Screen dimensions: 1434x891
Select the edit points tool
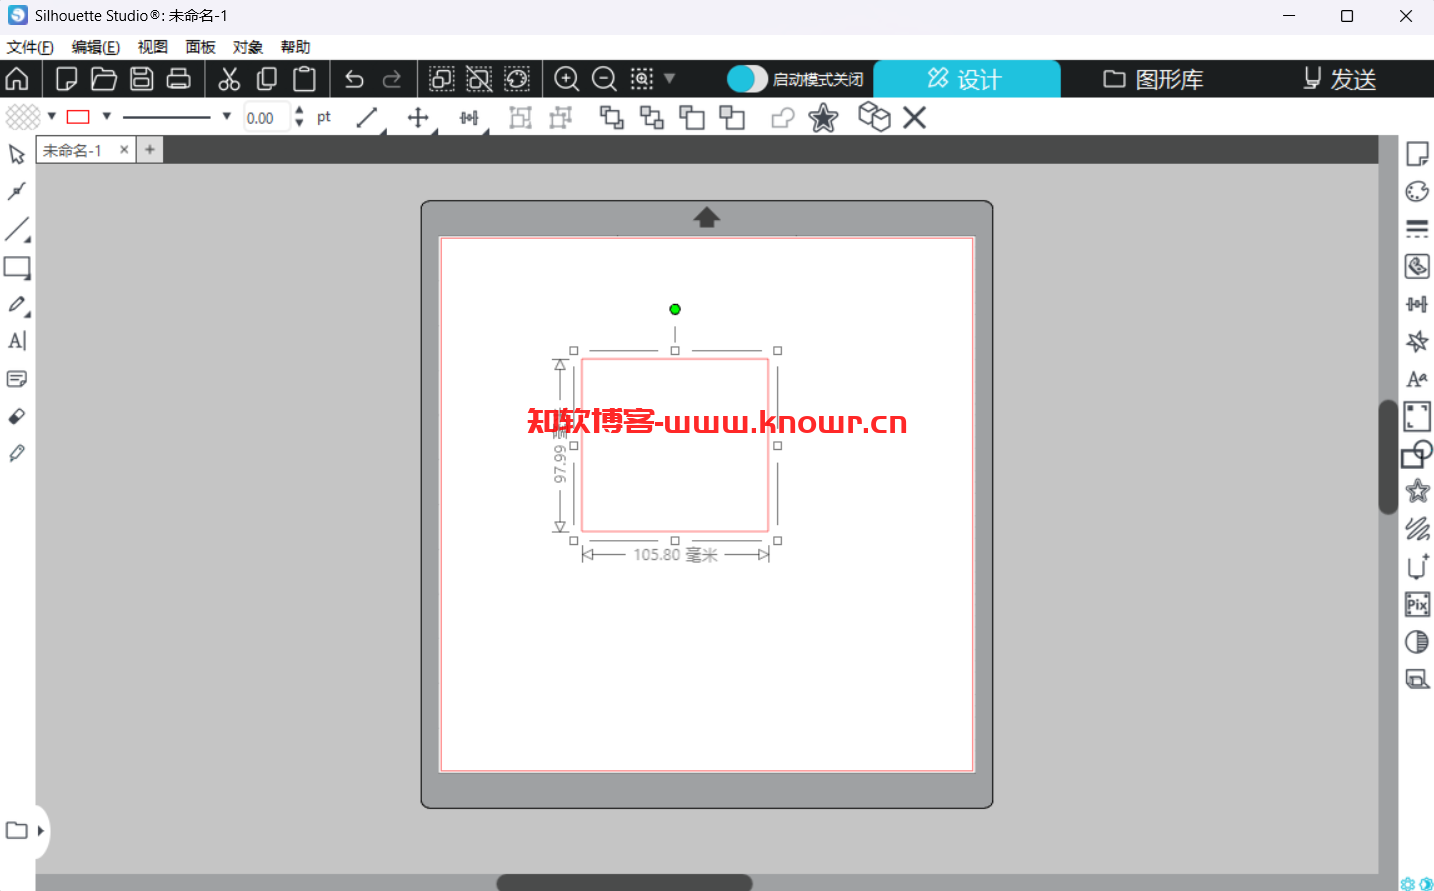(17, 191)
